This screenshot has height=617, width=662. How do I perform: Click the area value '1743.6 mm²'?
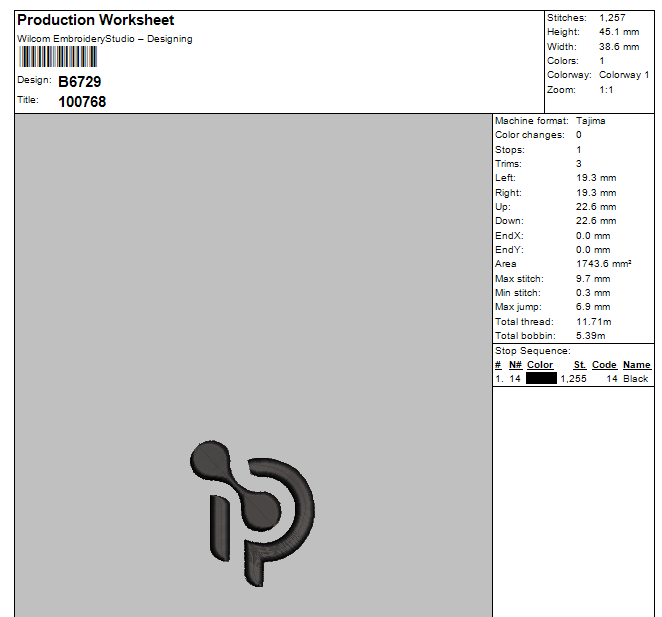pos(604,264)
